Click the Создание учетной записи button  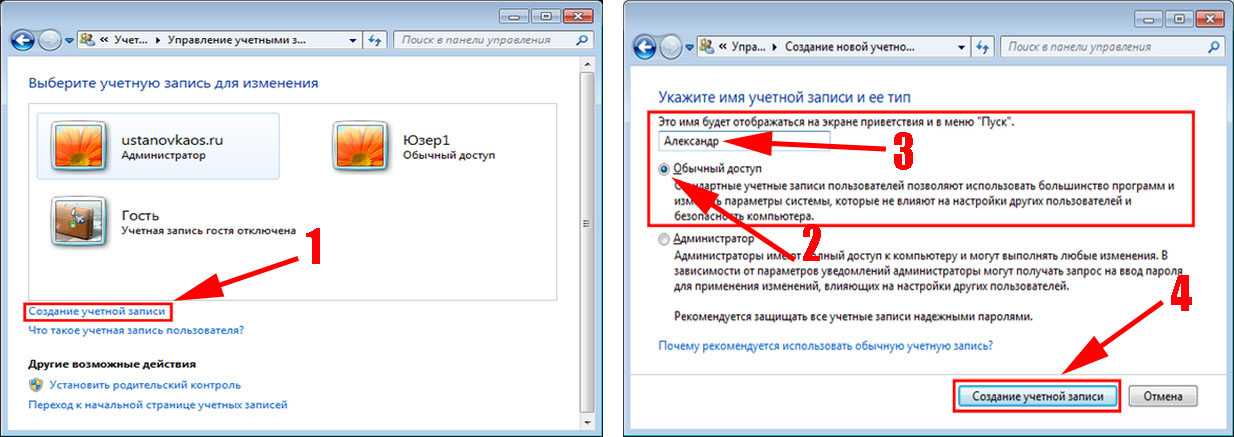point(1038,396)
